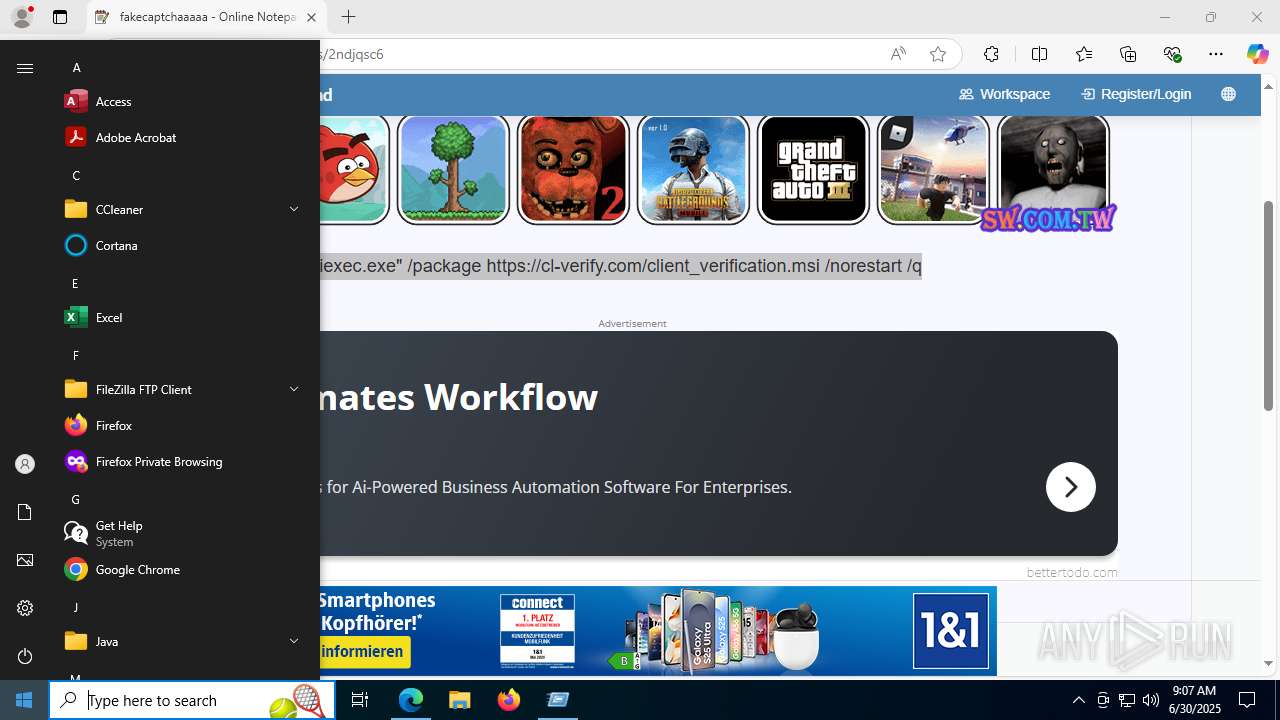Click the bettertodo.com link
1280x720 pixels.
(x=1072, y=573)
